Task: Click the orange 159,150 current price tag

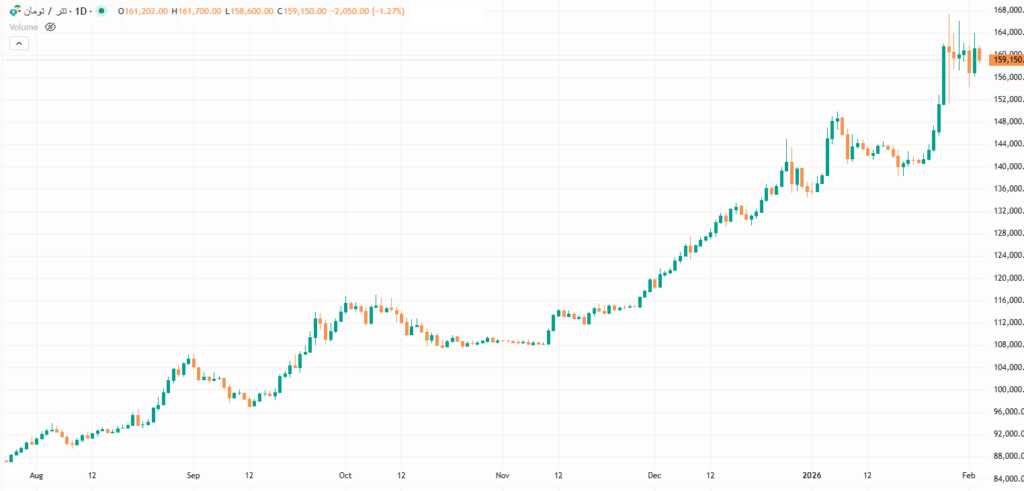Action: click(1006, 60)
